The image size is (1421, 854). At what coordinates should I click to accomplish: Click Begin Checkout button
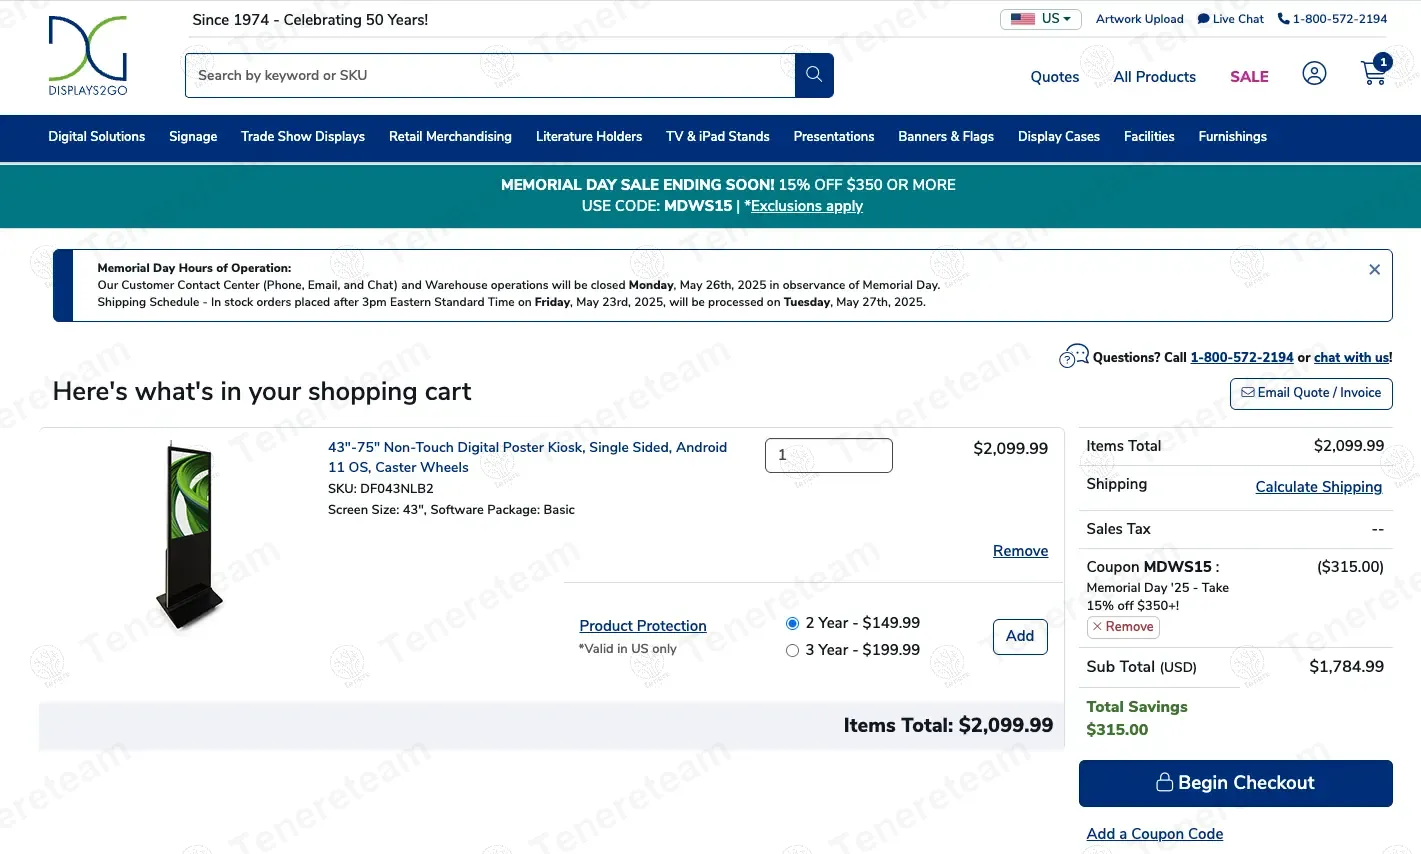(x=1236, y=783)
